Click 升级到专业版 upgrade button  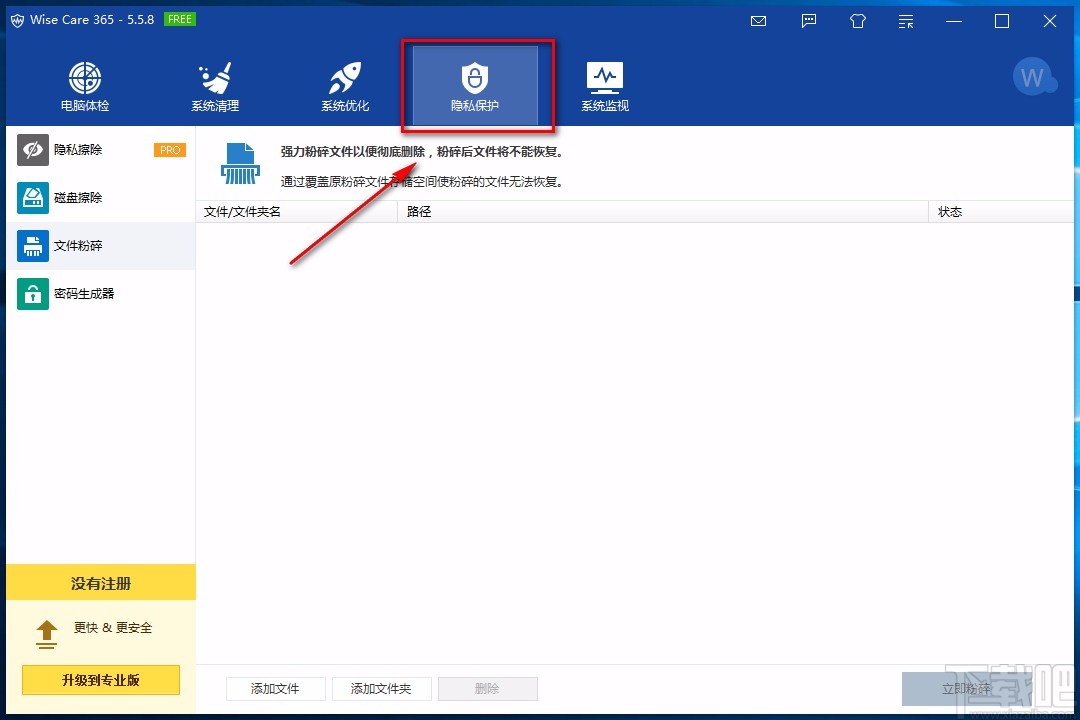(101, 680)
